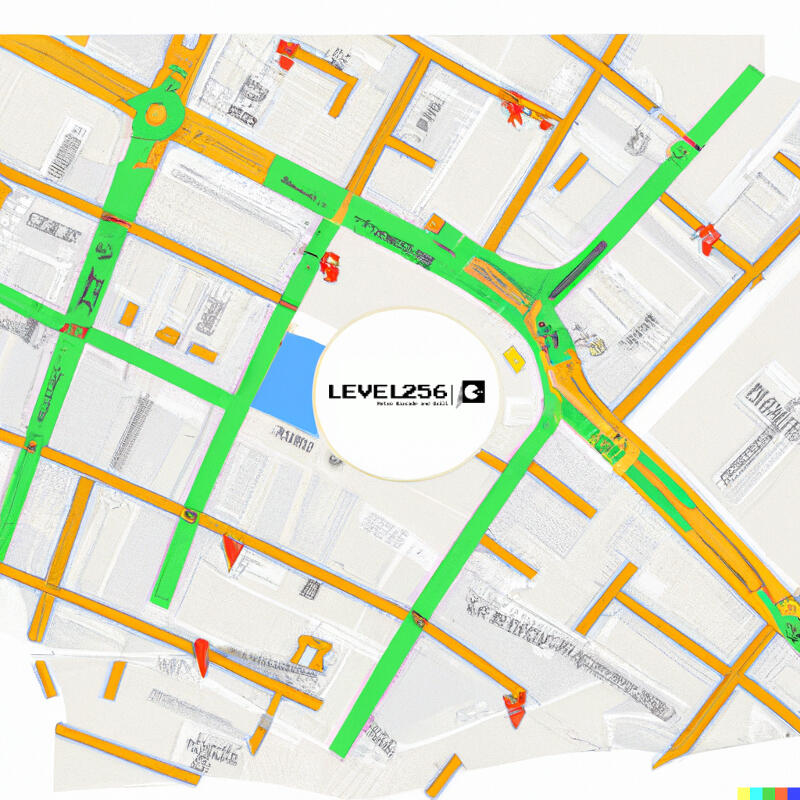
Task: Click the orange center of the green roundabout
Action: (x=156, y=114)
